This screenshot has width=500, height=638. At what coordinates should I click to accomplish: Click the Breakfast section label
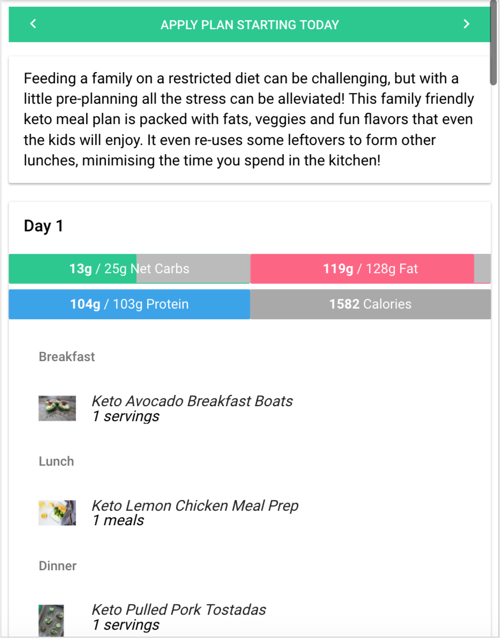(x=67, y=356)
